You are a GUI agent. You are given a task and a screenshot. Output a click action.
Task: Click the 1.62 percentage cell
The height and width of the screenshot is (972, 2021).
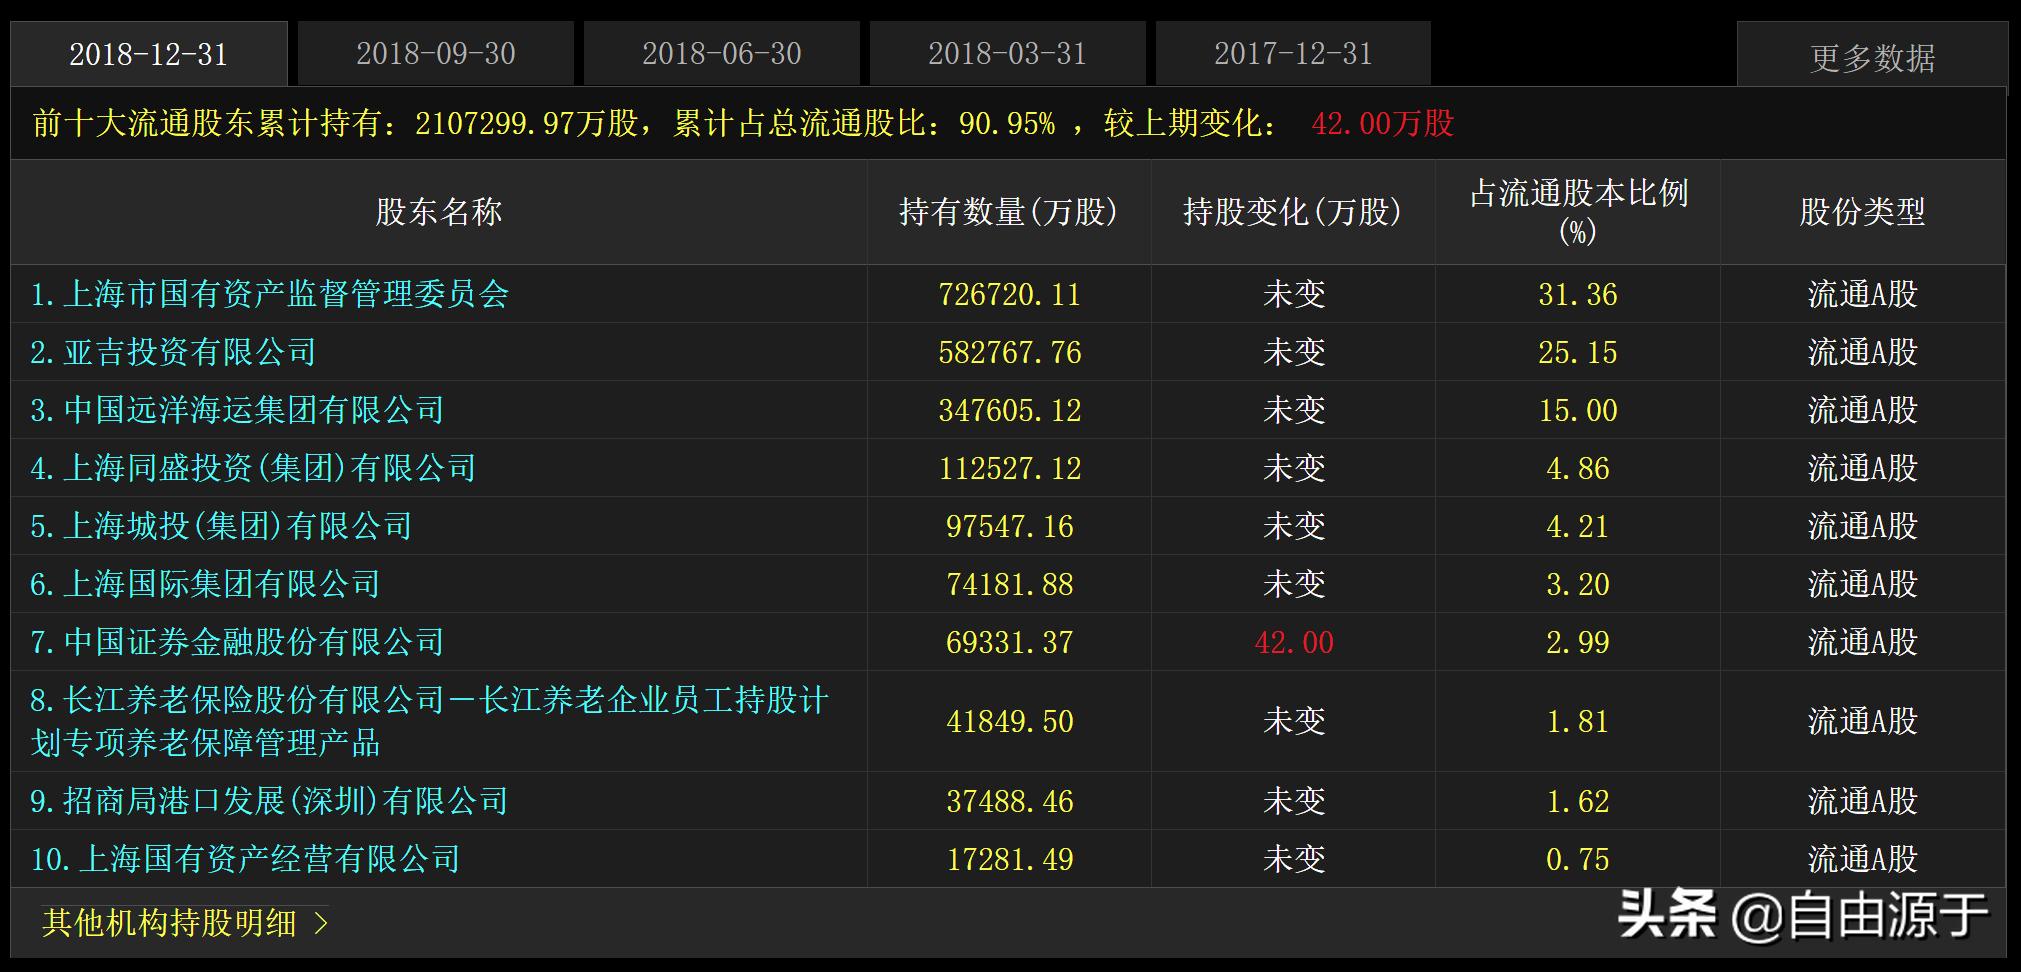[x=1578, y=802]
